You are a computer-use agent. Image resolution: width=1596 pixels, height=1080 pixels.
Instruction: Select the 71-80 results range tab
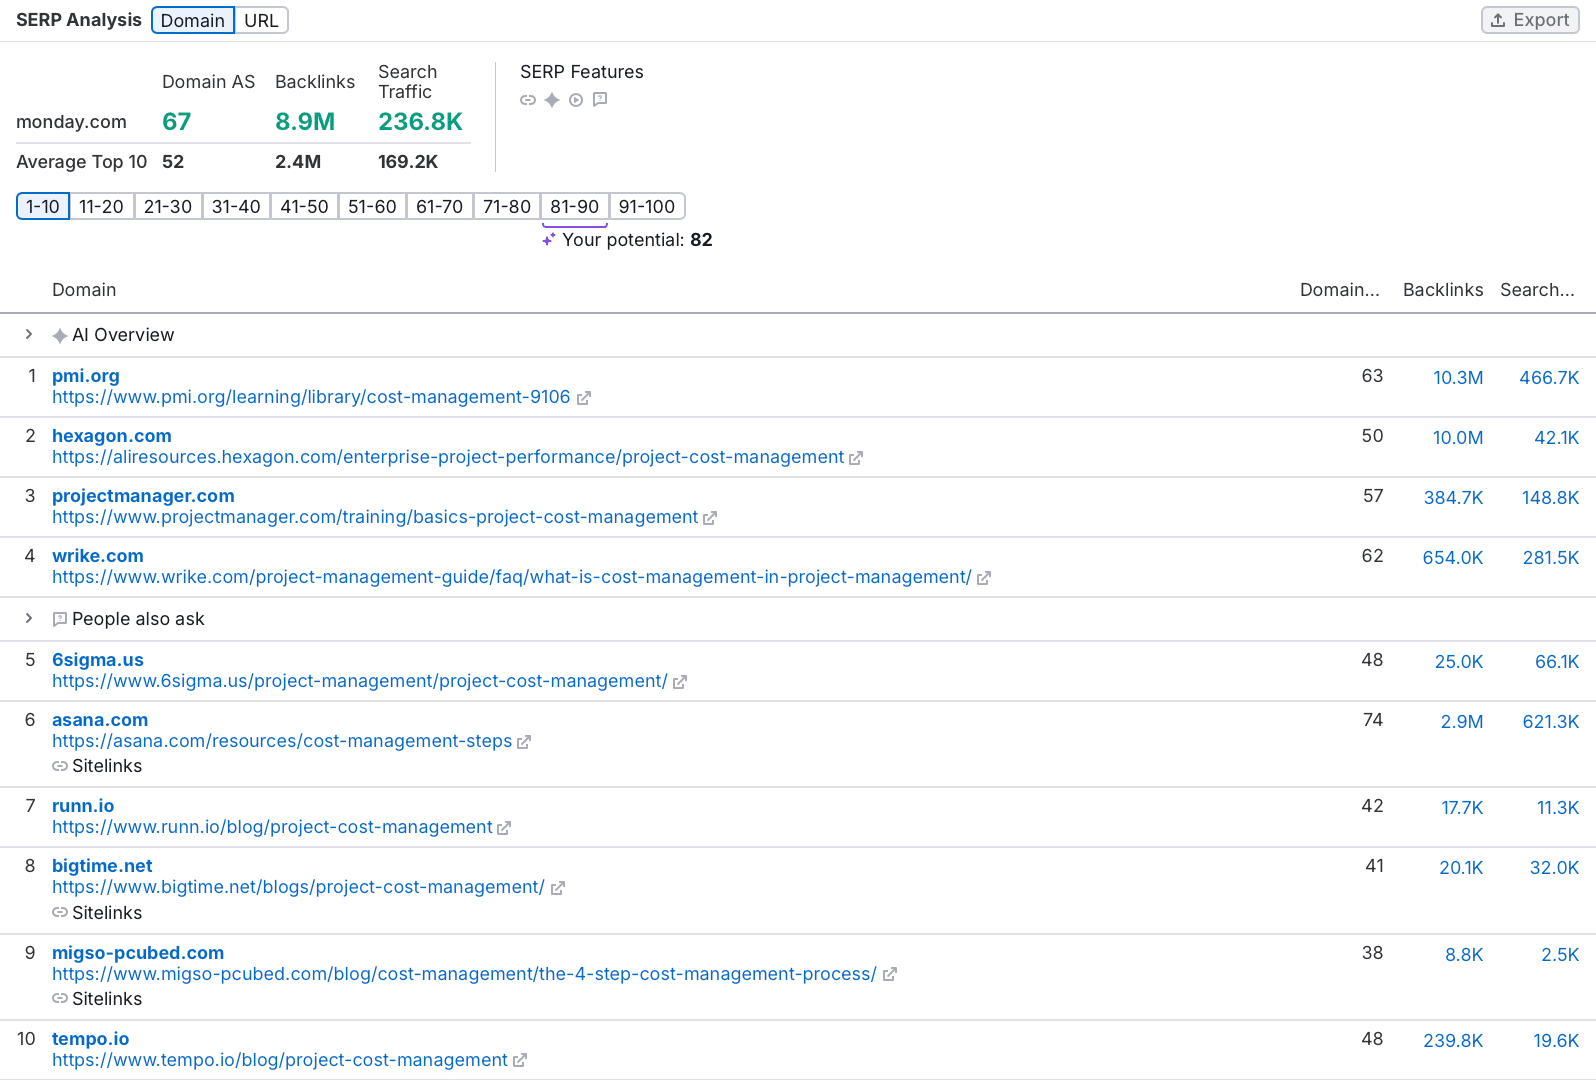pyautogui.click(x=507, y=206)
